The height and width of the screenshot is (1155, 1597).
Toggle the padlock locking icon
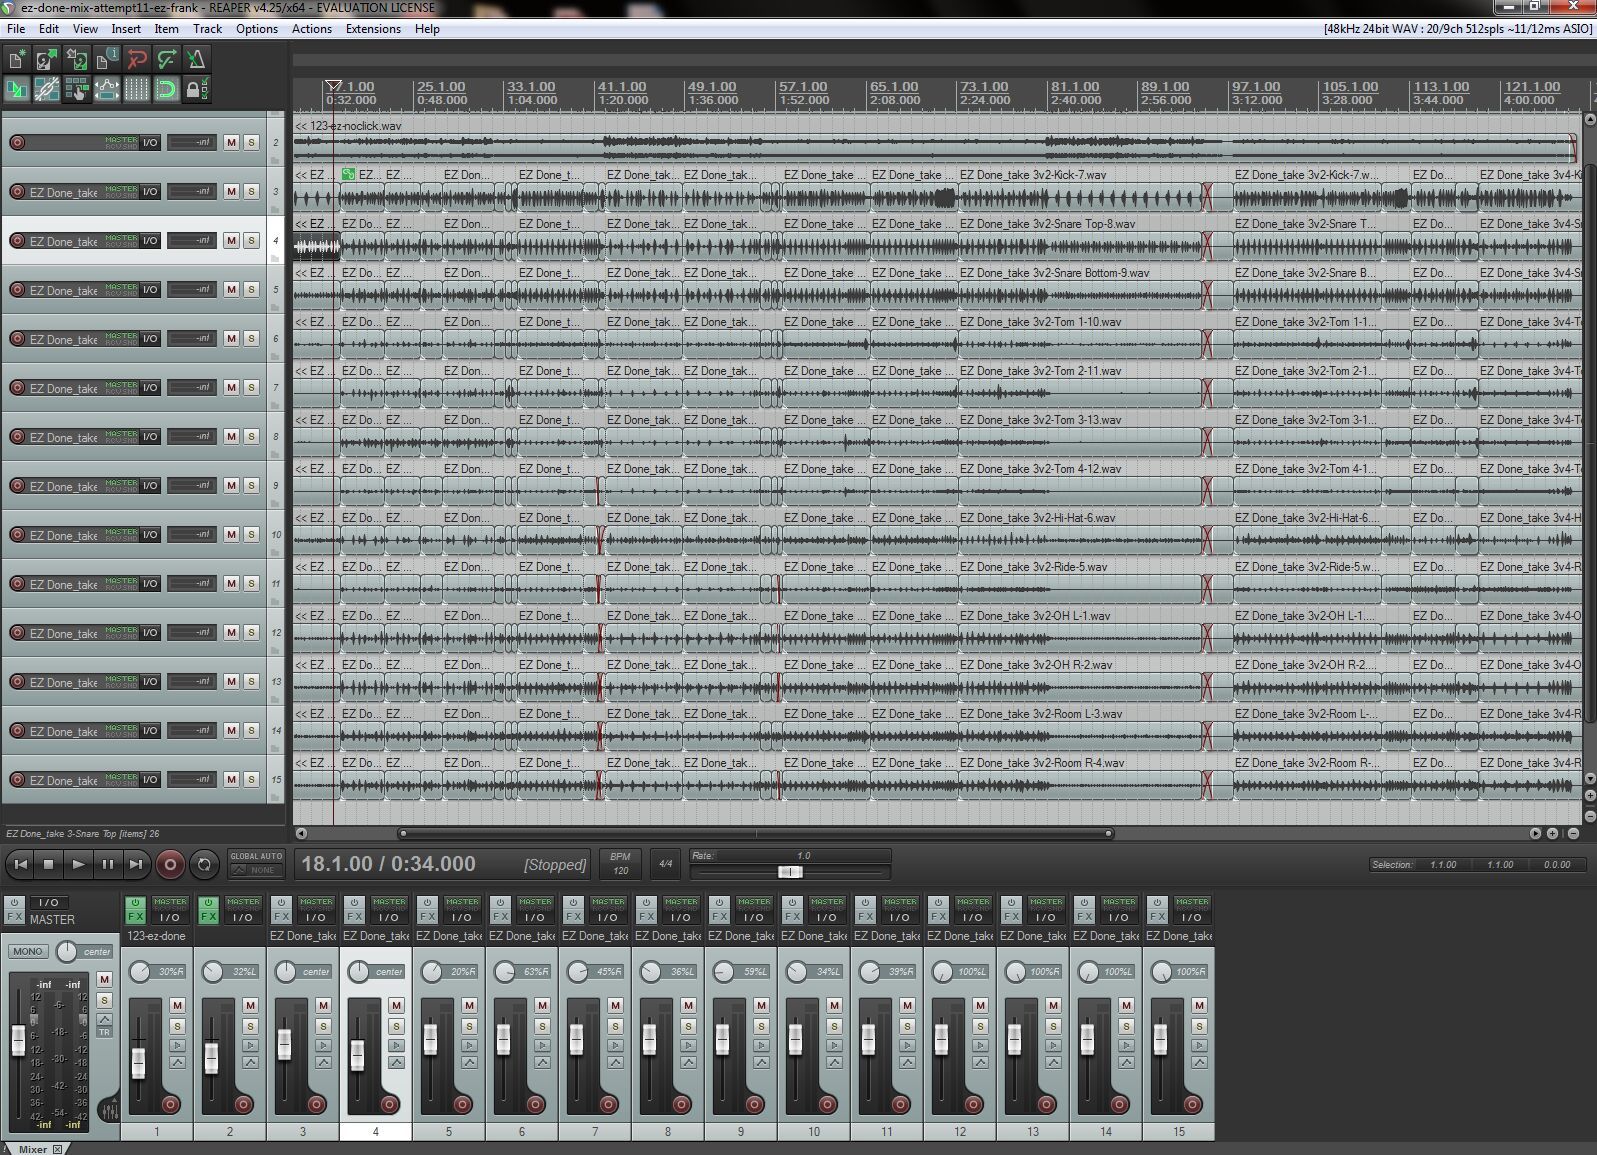pos(196,90)
